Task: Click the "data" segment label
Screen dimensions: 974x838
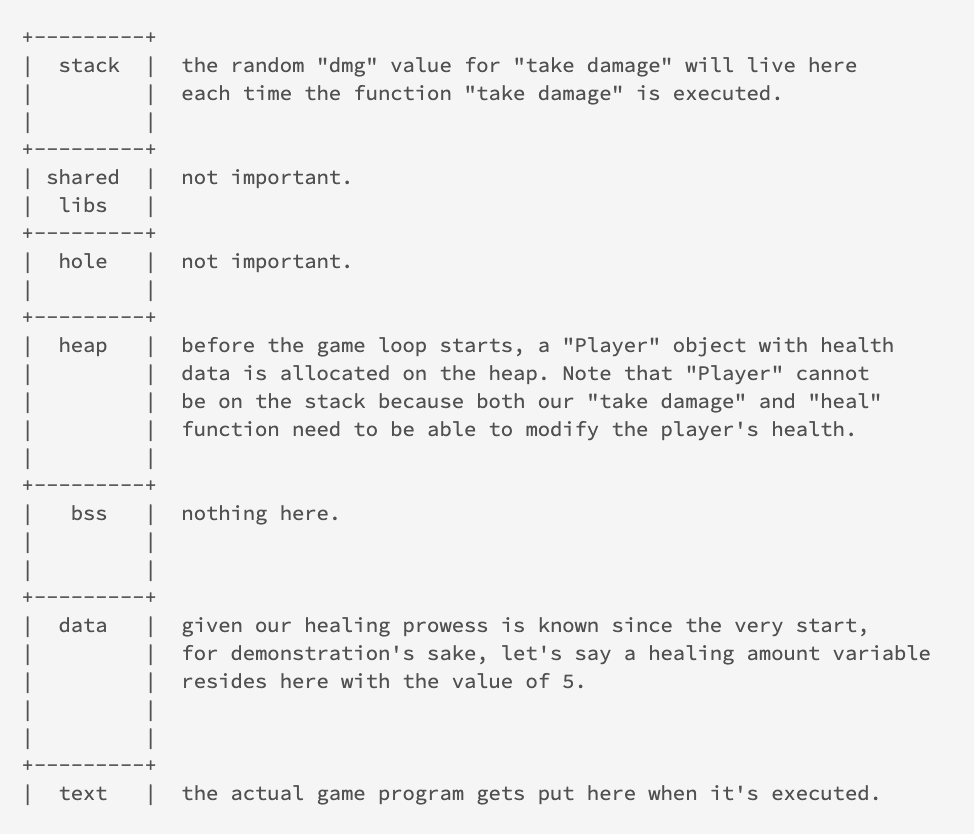Action: tap(83, 626)
